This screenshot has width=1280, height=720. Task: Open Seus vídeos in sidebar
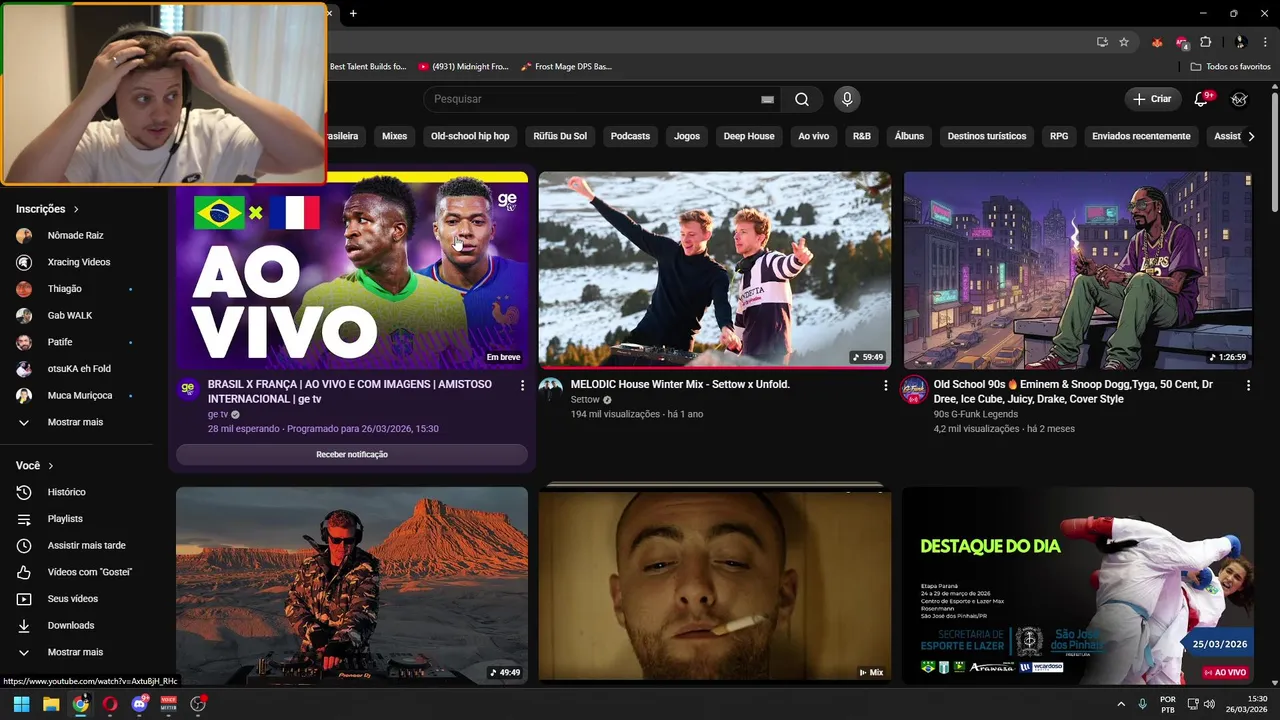coord(72,599)
